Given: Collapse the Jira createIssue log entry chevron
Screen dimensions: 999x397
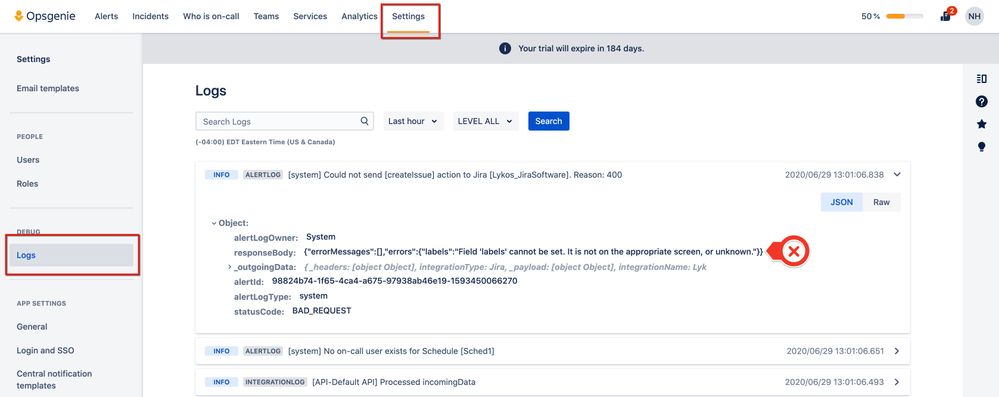Looking at the screenshot, I should pos(897,174).
